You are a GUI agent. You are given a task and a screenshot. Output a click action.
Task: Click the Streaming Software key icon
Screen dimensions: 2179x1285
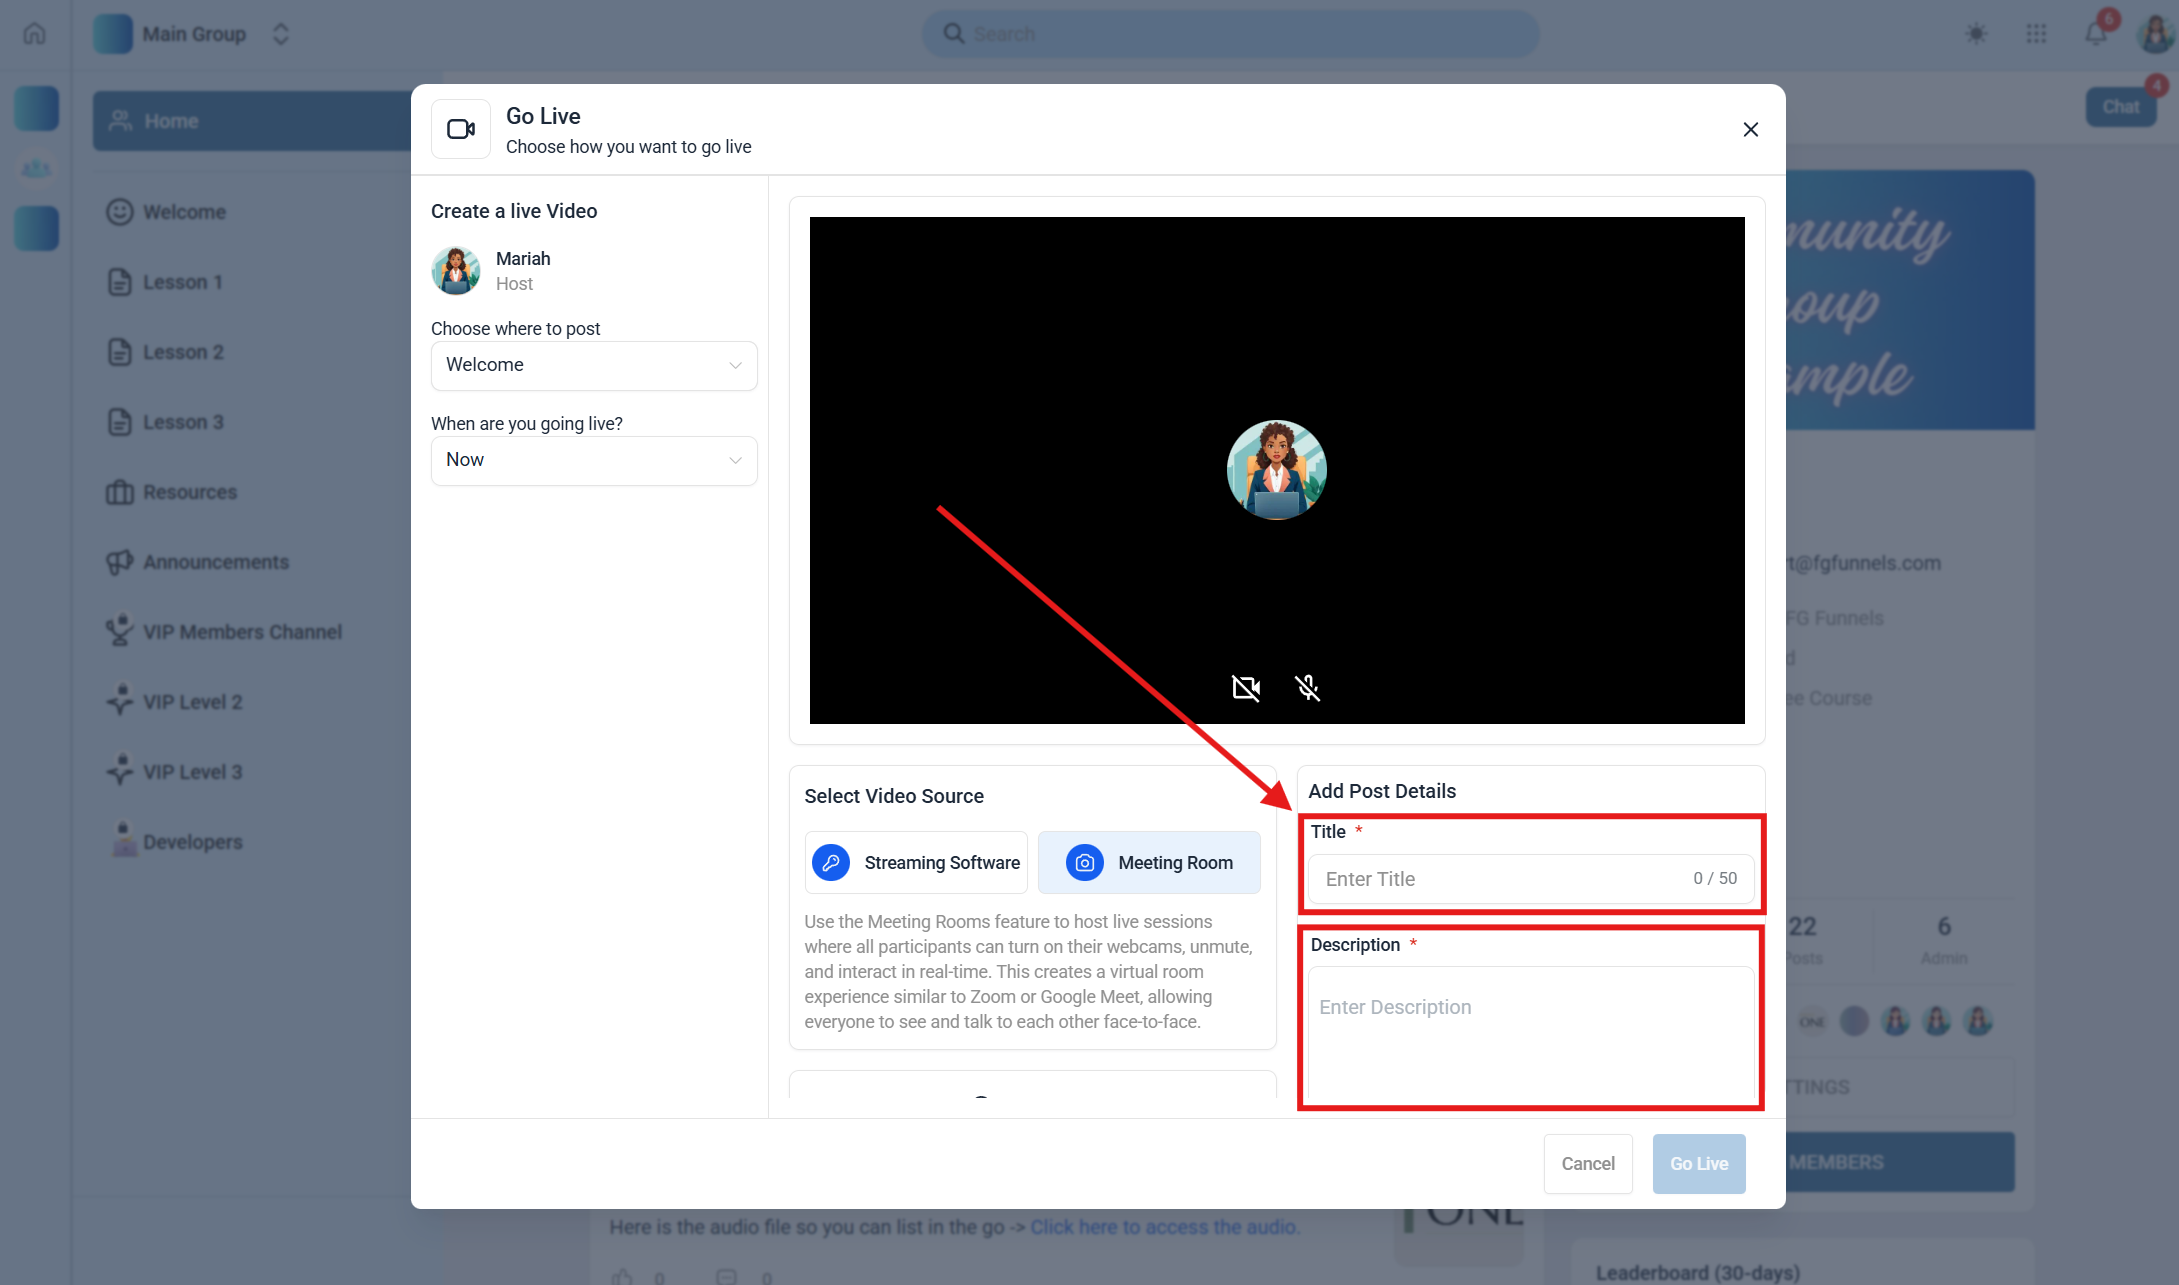point(831,862)
